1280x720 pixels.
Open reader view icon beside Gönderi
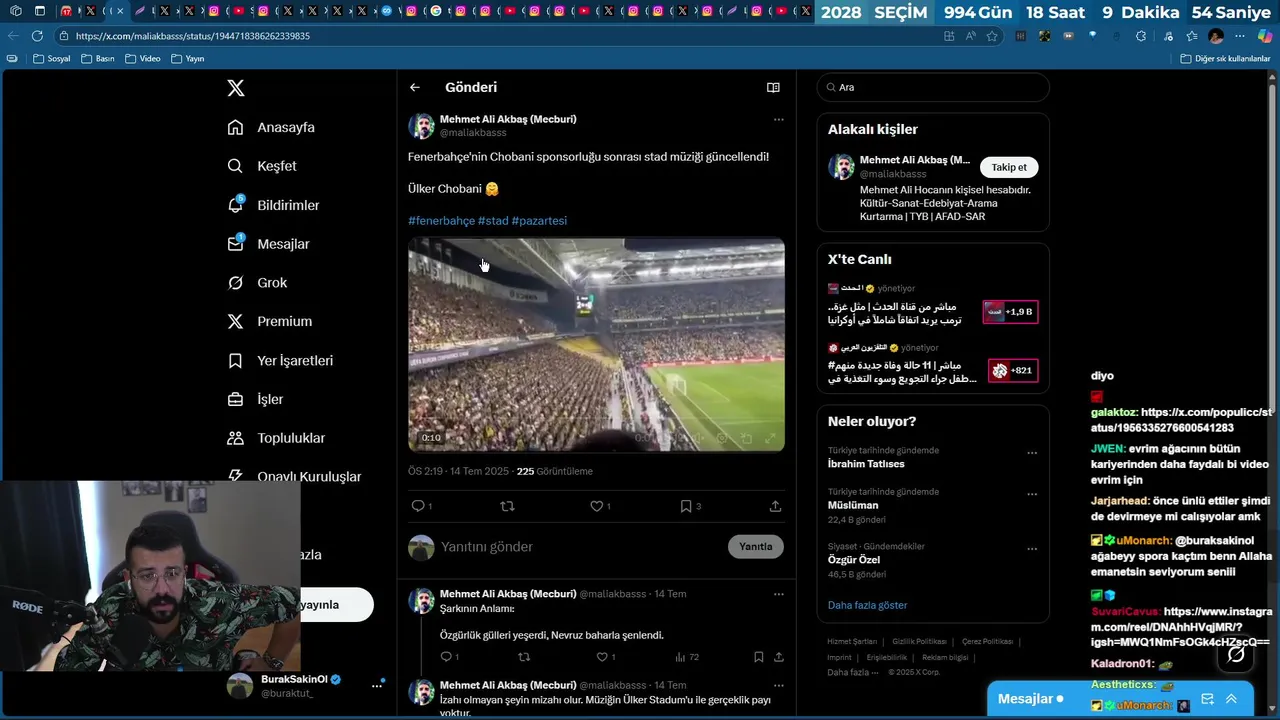point(773,87)
